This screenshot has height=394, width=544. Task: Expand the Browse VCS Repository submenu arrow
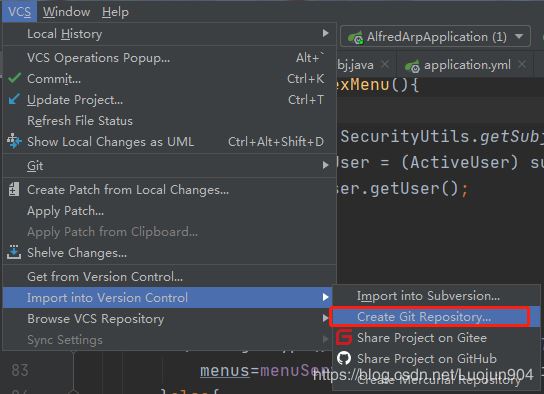325,318
